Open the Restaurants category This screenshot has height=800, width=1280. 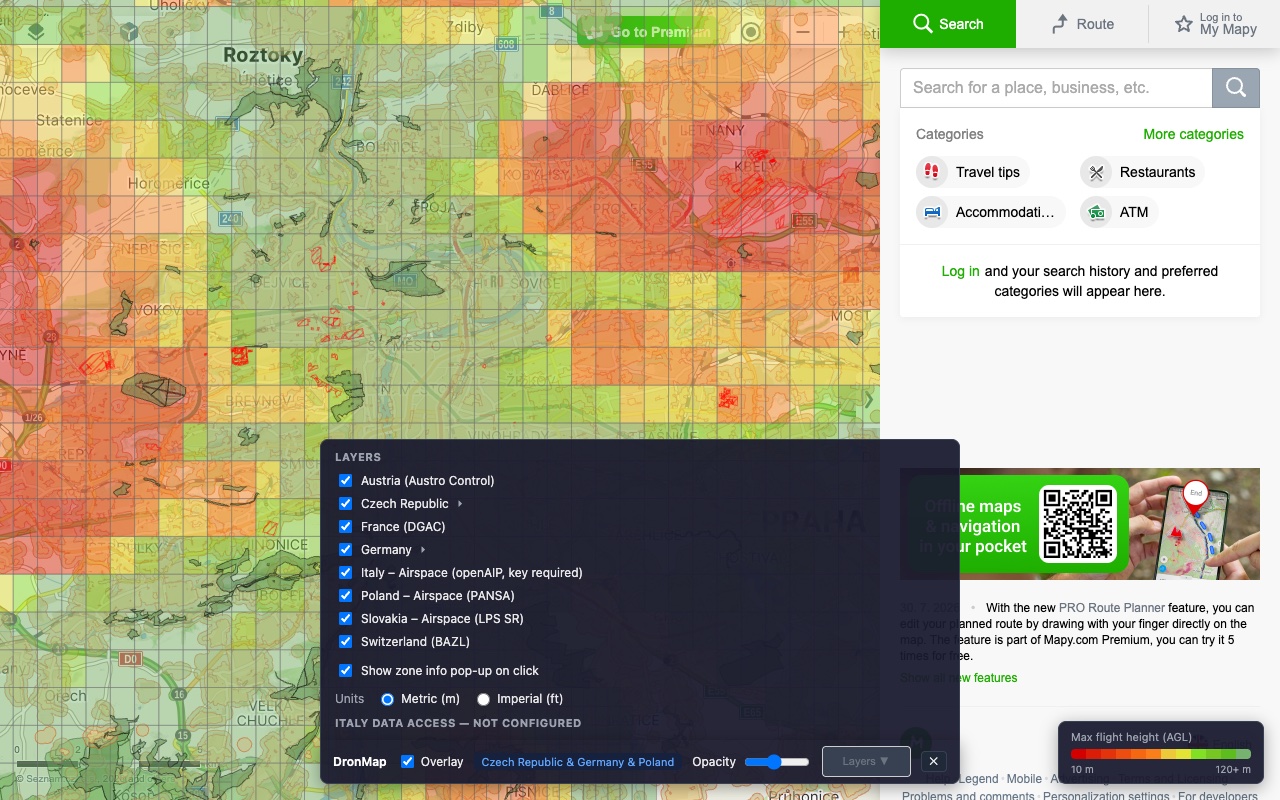pyautogui.click(x=1141, y=172)
